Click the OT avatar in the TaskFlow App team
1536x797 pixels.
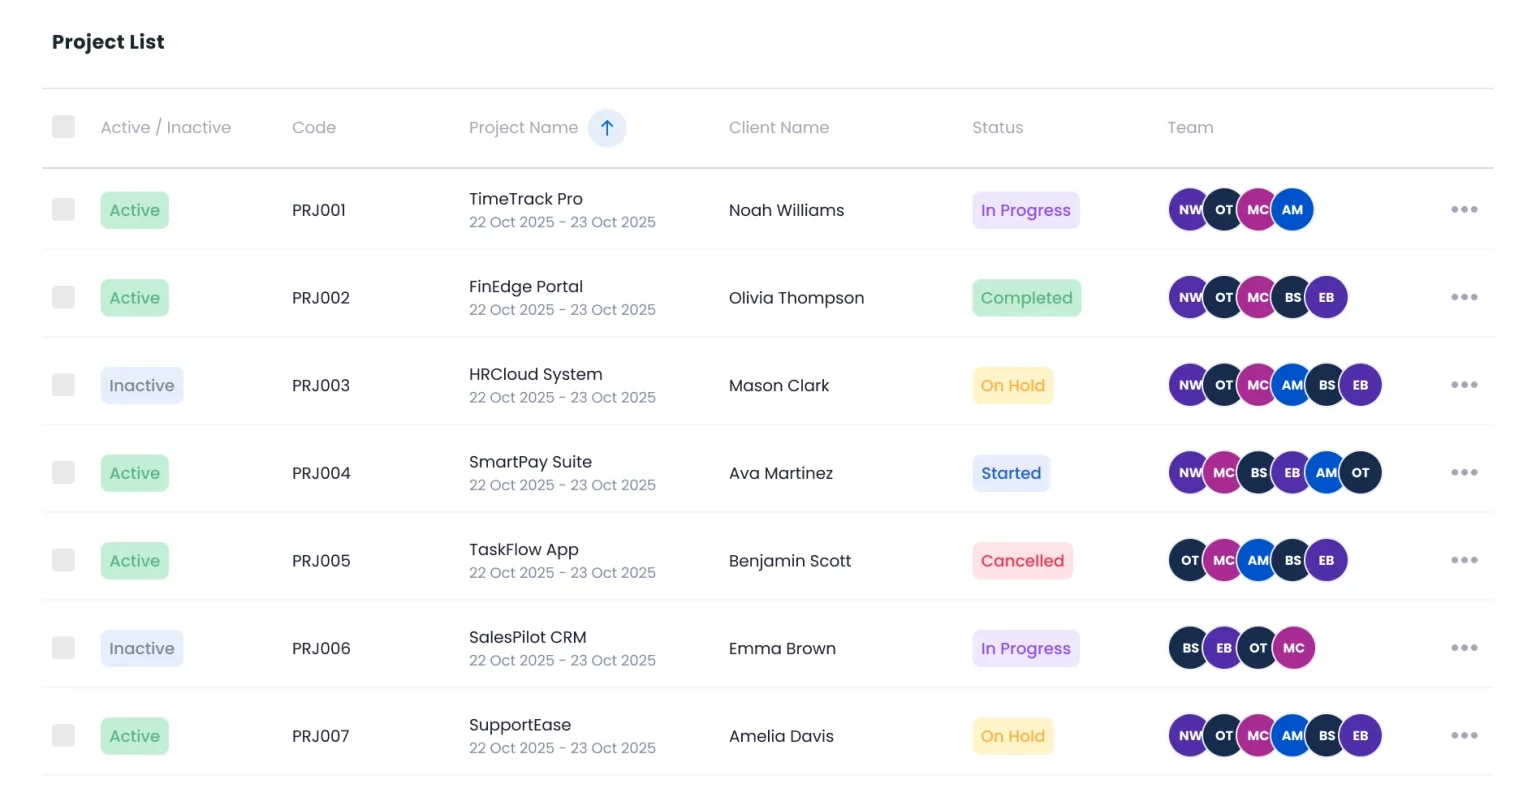[x=1187, y=560]
